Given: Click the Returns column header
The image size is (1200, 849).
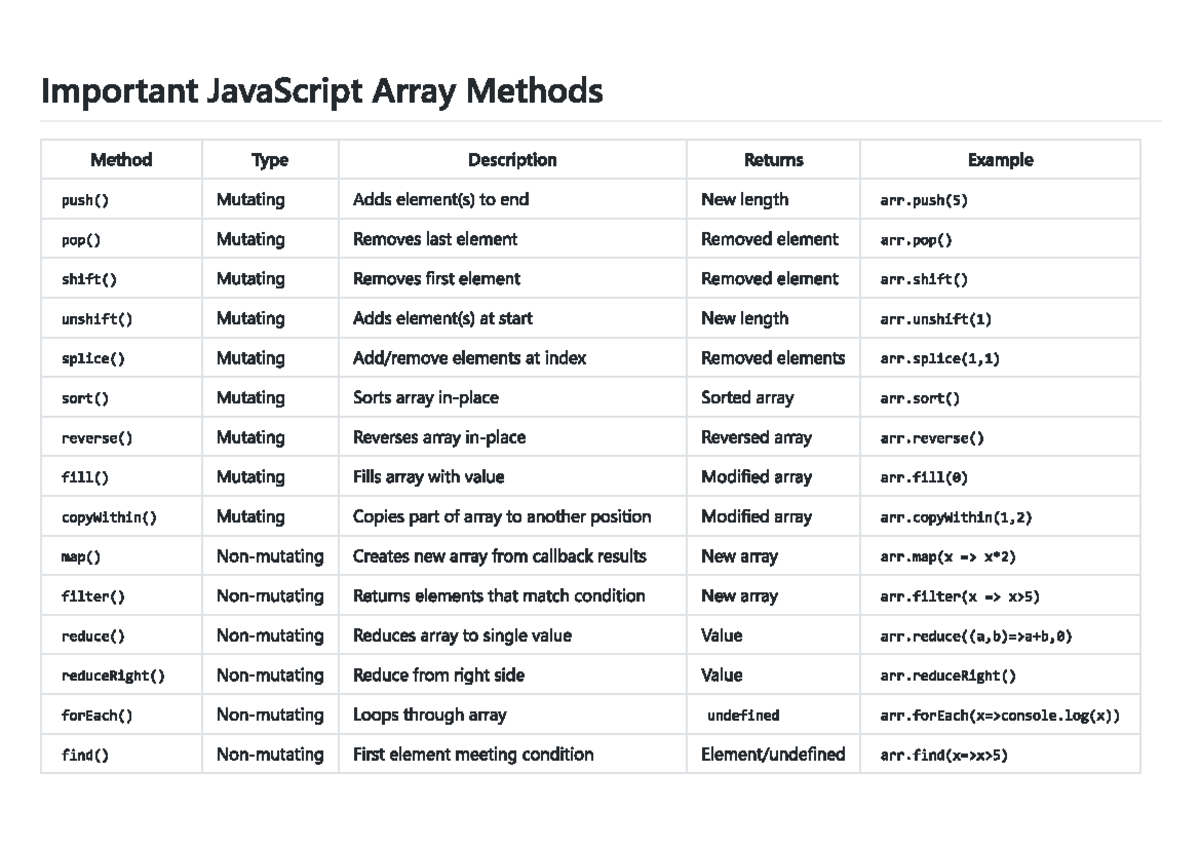Looking at the screenshot, I should [x=771, y=159].
